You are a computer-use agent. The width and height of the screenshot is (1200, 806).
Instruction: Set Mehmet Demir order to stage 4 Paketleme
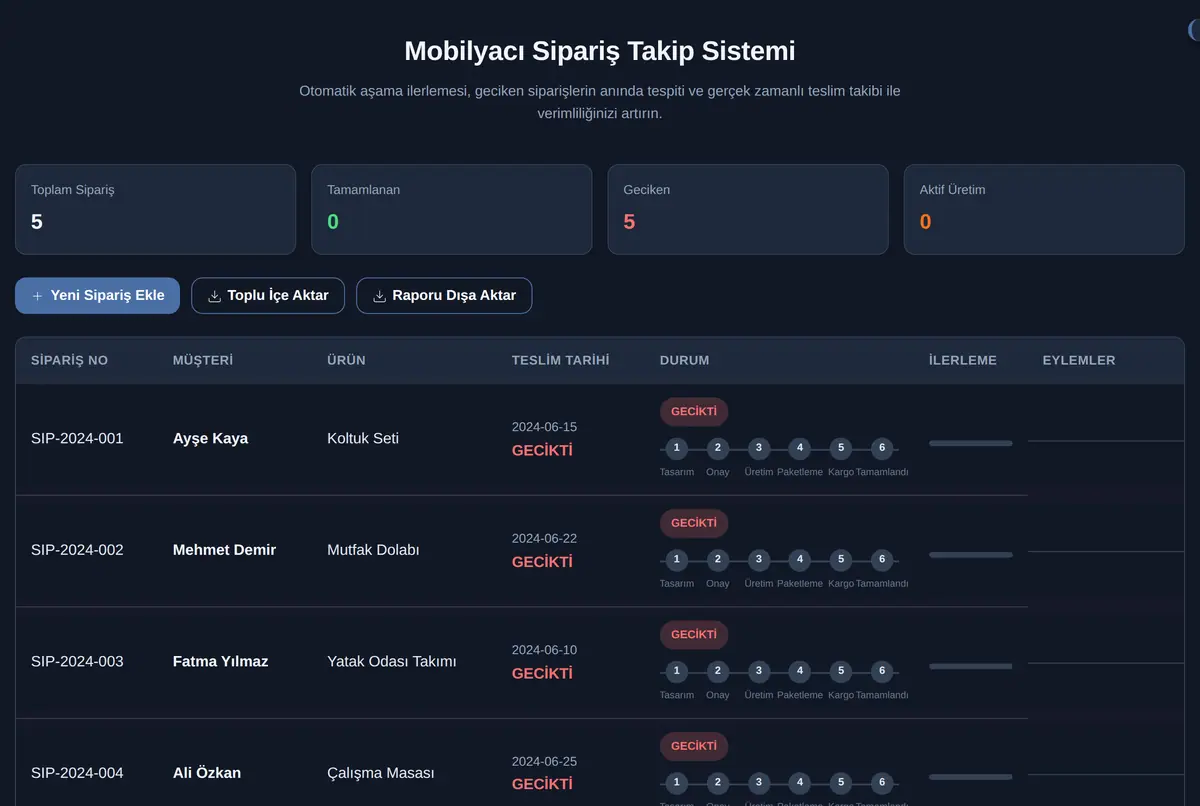(x=800, y=560)
